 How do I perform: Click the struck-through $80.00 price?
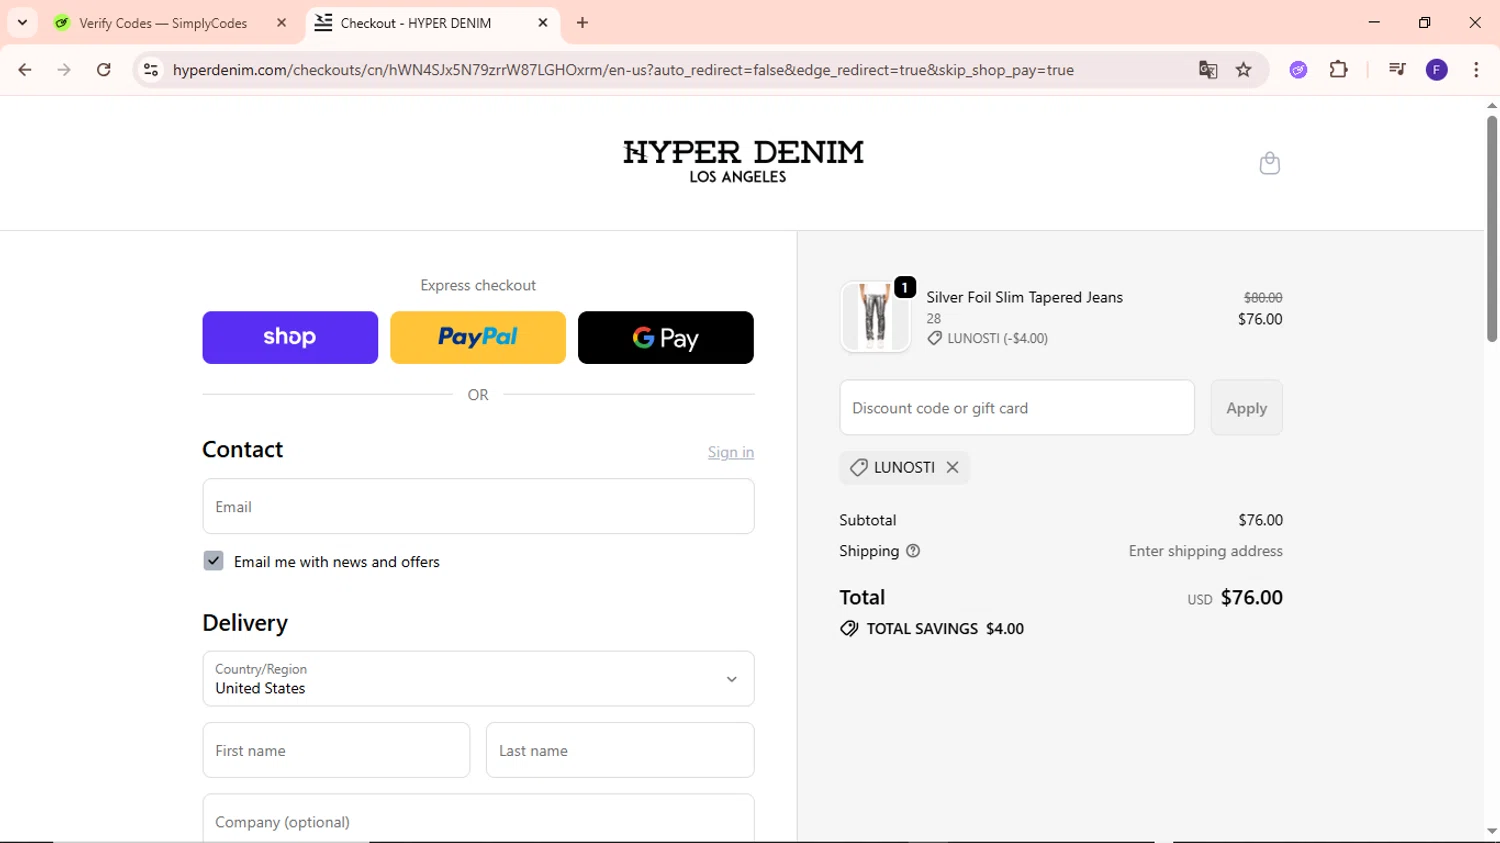tap(1263, 297)
